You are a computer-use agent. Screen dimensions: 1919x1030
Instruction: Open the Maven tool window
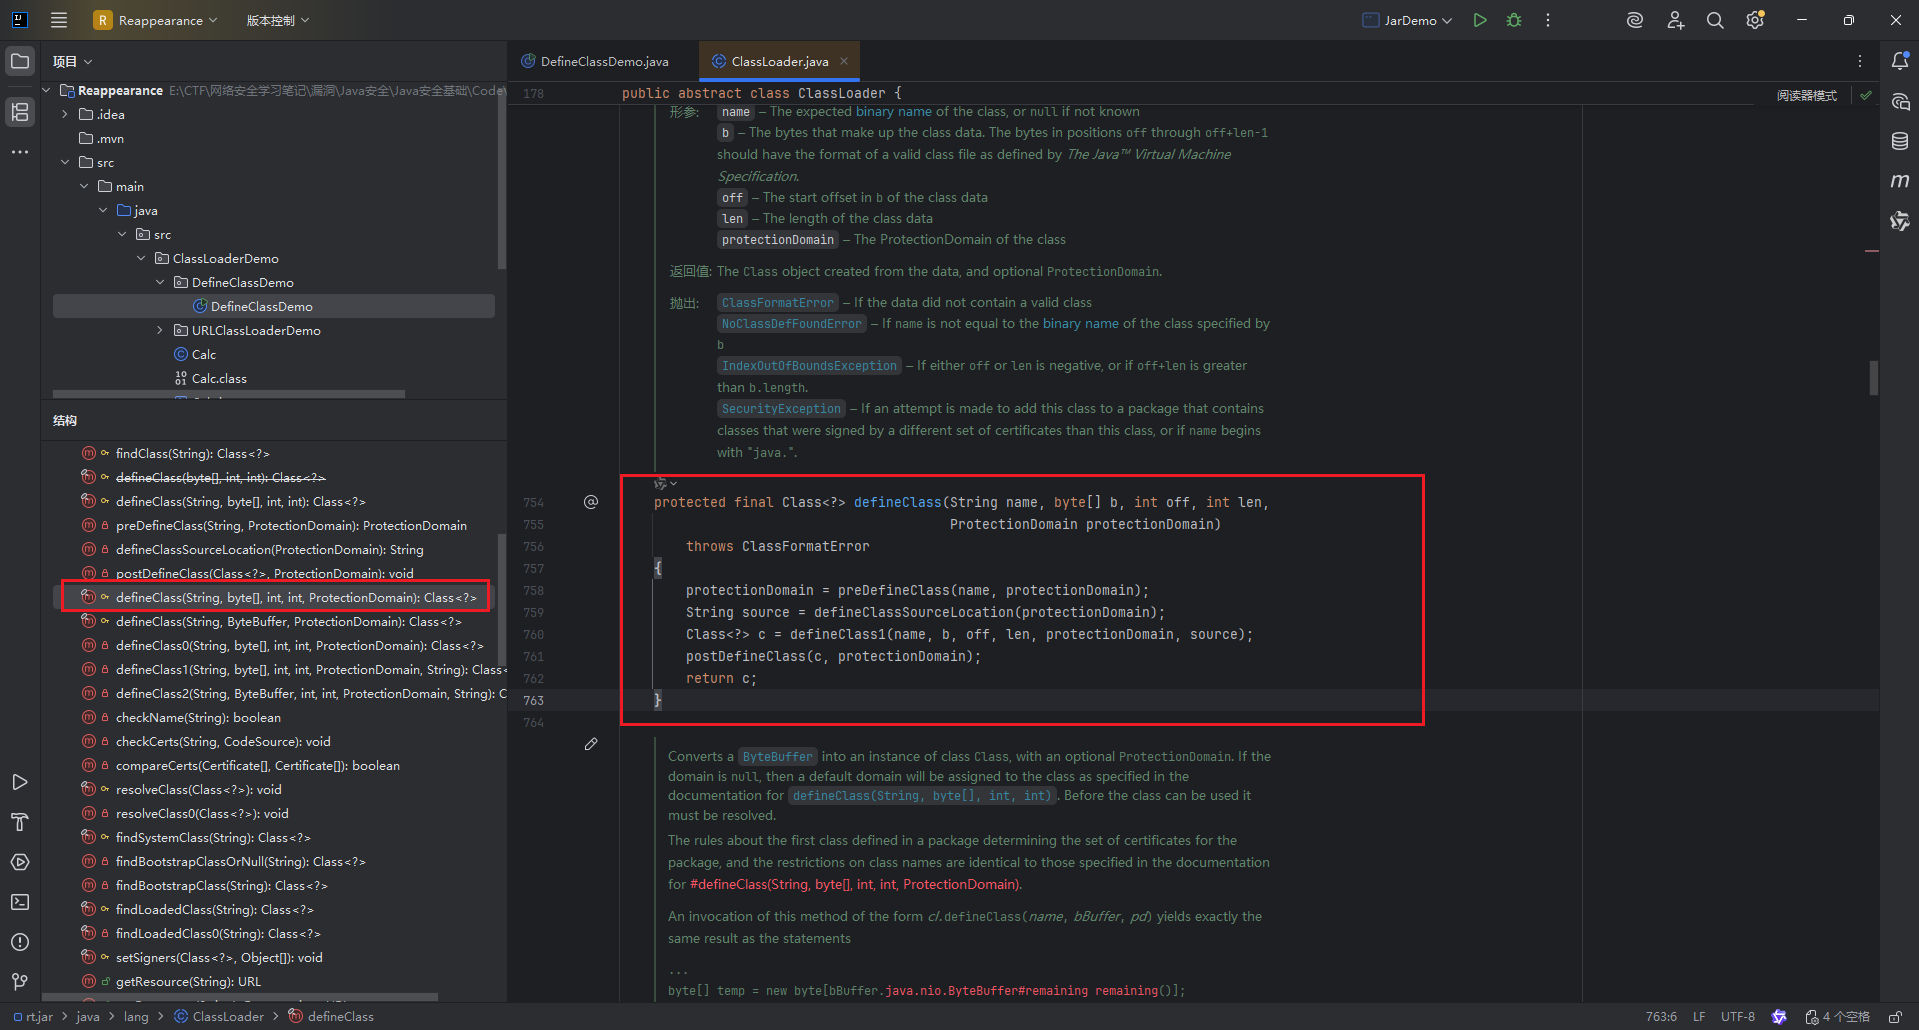point(1900,181)
